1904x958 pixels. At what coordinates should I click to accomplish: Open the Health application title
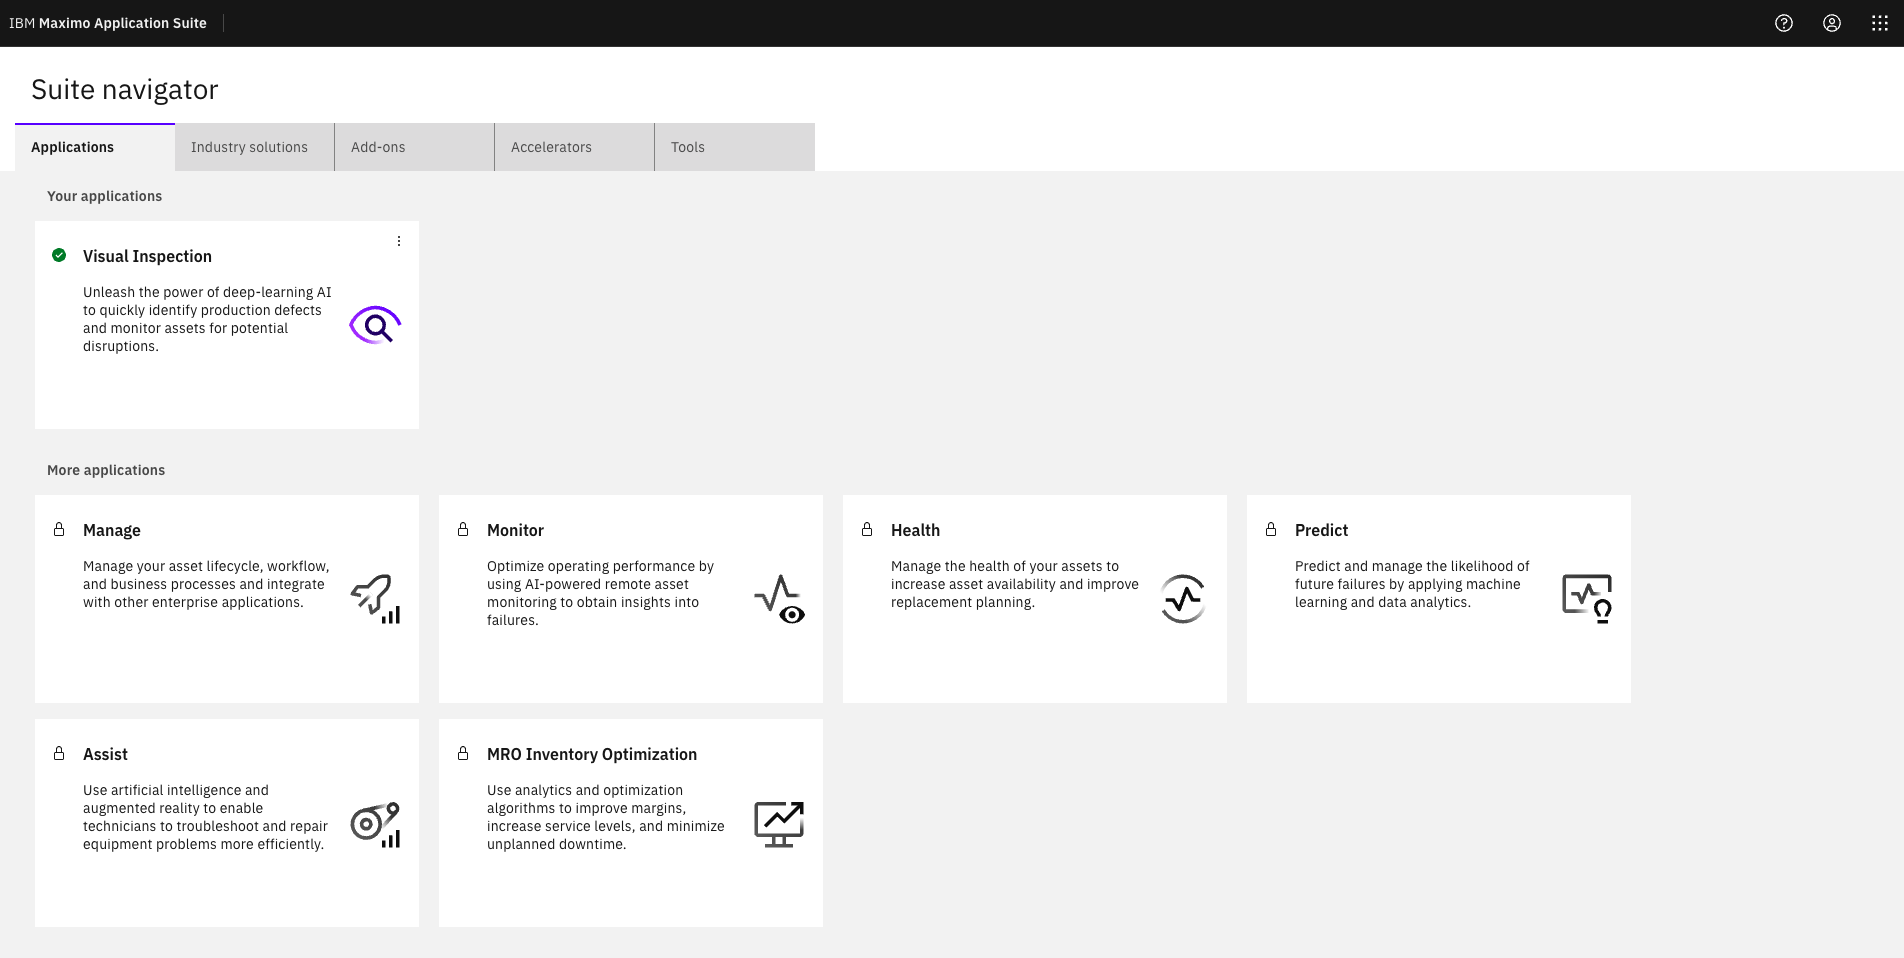tap(915, 530)
